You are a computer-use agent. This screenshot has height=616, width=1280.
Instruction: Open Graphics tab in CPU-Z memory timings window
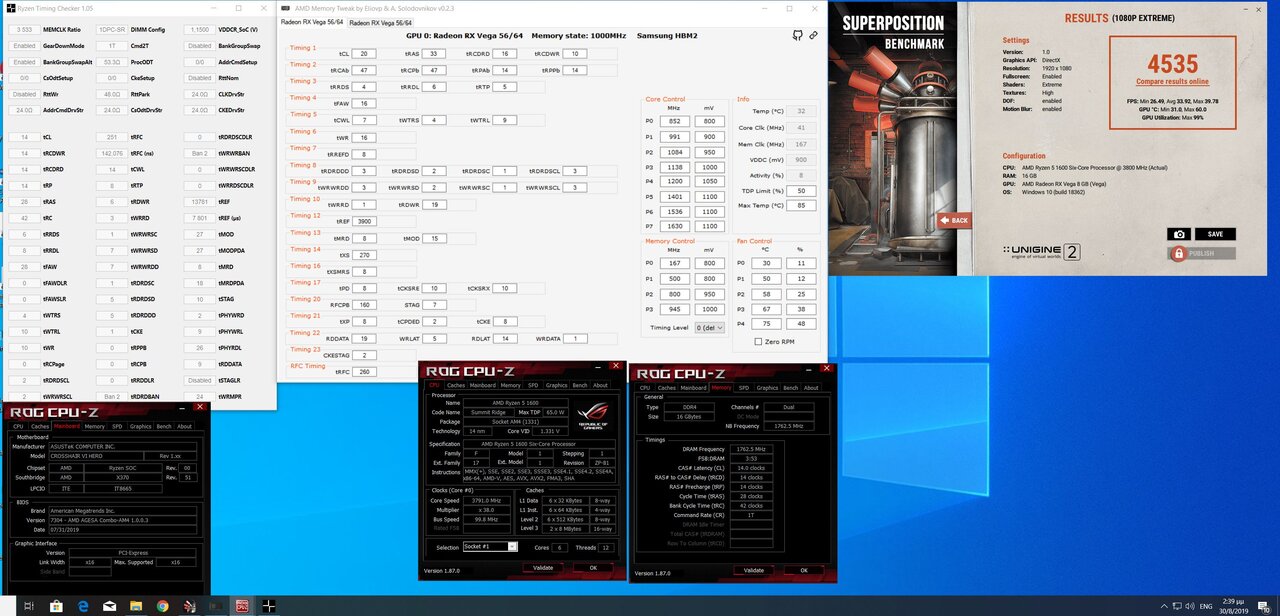point(767,388)
